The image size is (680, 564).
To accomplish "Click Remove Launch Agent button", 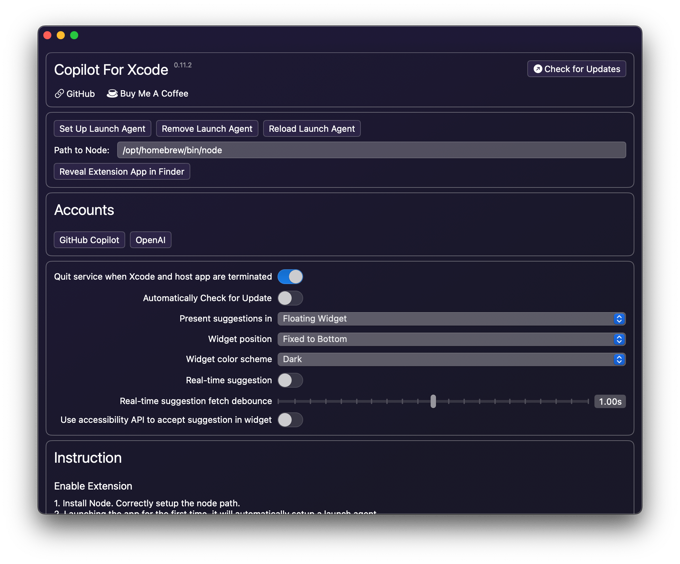I will pos(207,129).
